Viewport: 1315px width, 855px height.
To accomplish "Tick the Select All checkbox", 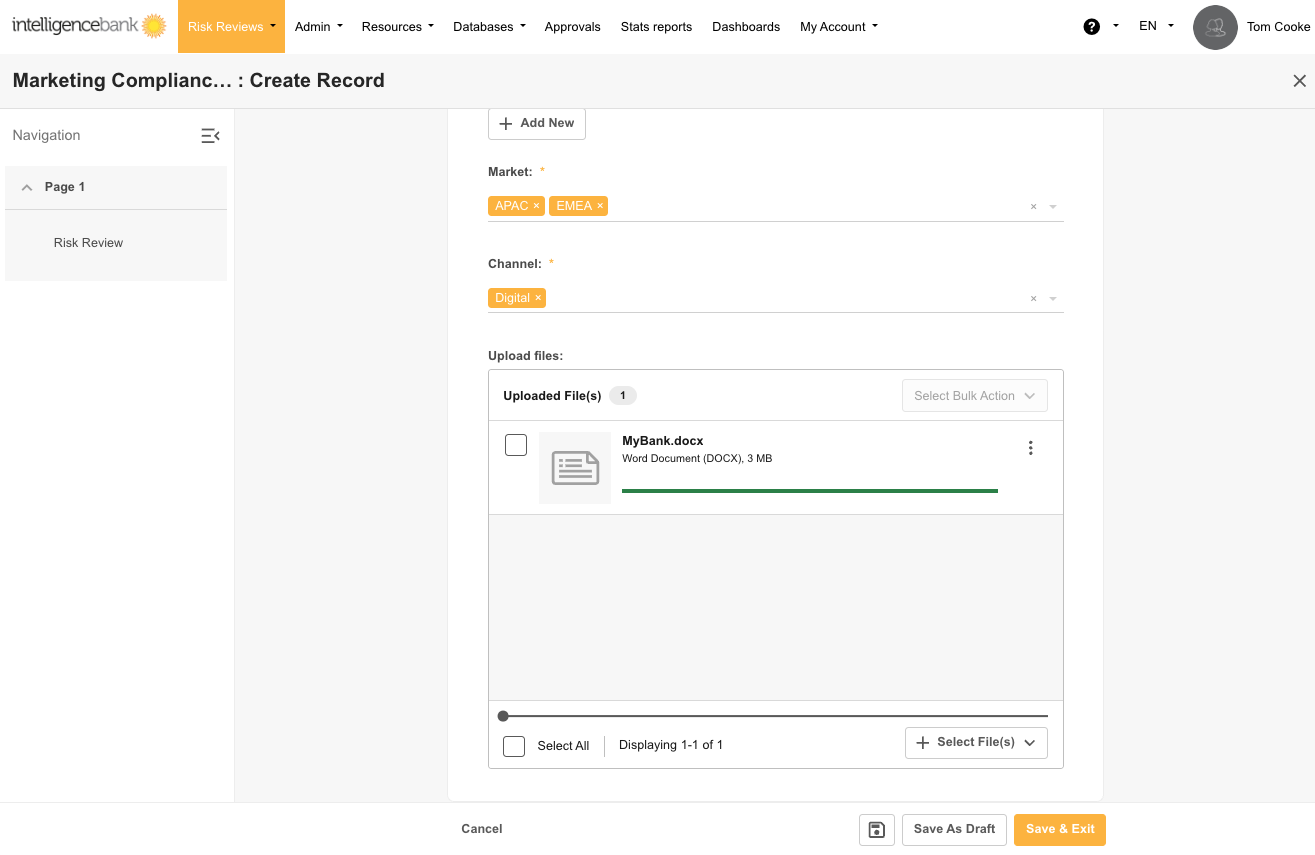I will coord(514,746).
